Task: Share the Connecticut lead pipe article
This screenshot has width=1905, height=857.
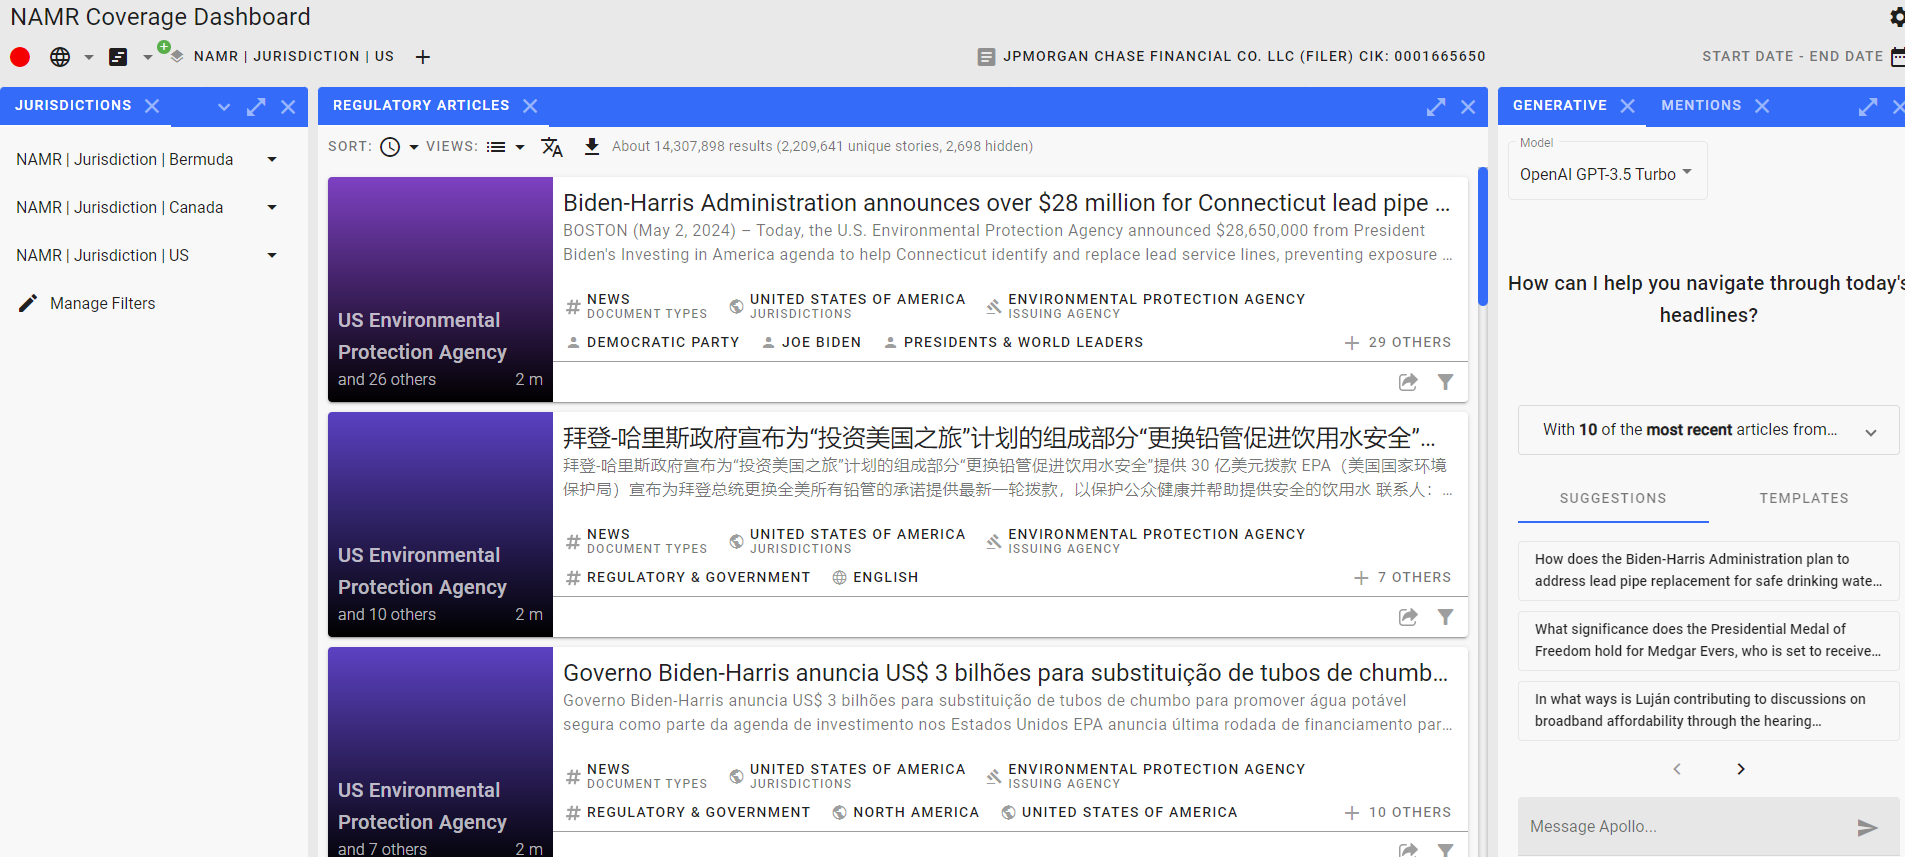Action: (x=1408, y=382)
